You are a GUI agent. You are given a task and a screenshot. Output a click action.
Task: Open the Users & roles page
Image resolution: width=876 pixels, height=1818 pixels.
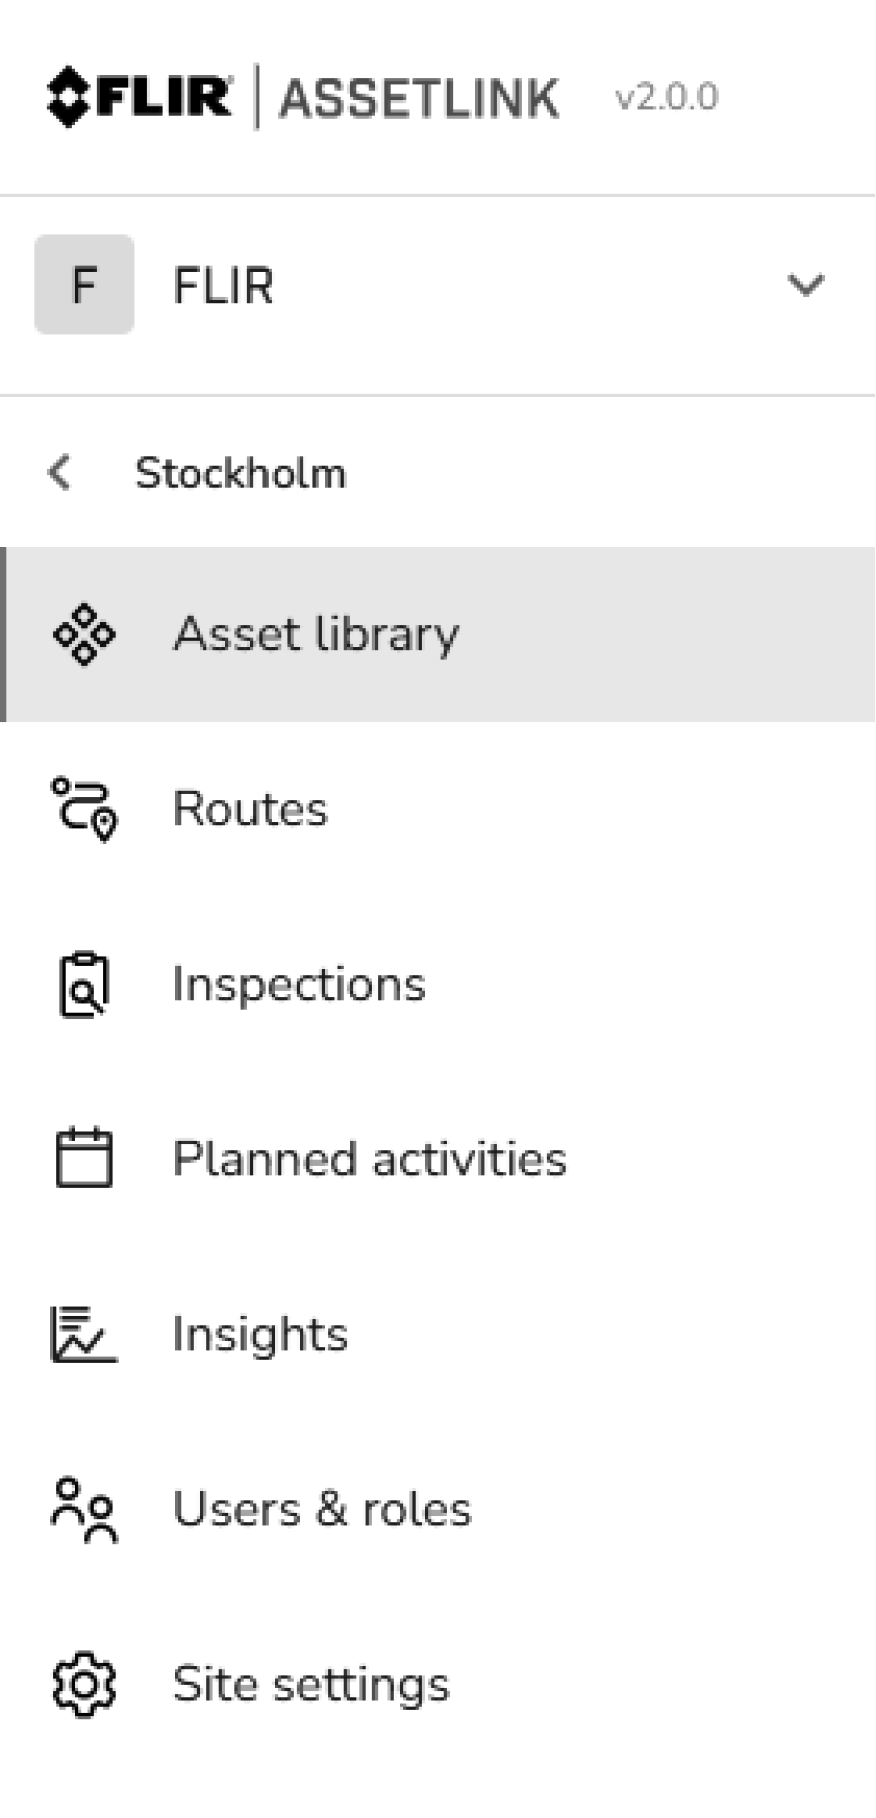tap(321, 1509)
